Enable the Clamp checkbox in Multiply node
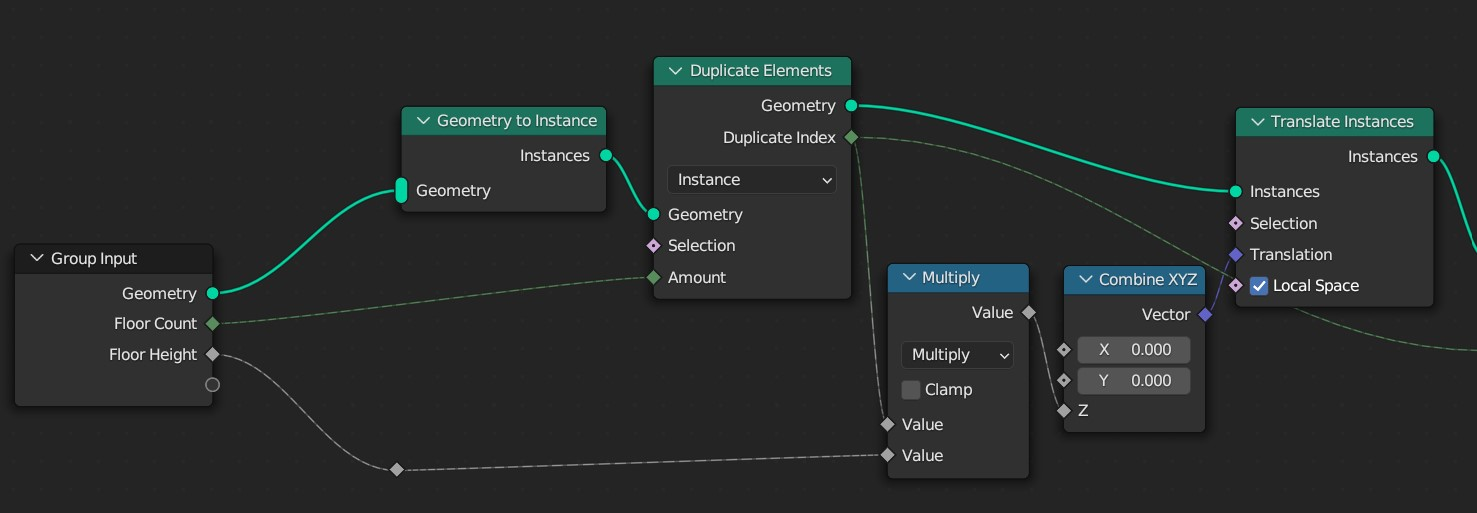1477x513 pixels. tap(911, 390)
